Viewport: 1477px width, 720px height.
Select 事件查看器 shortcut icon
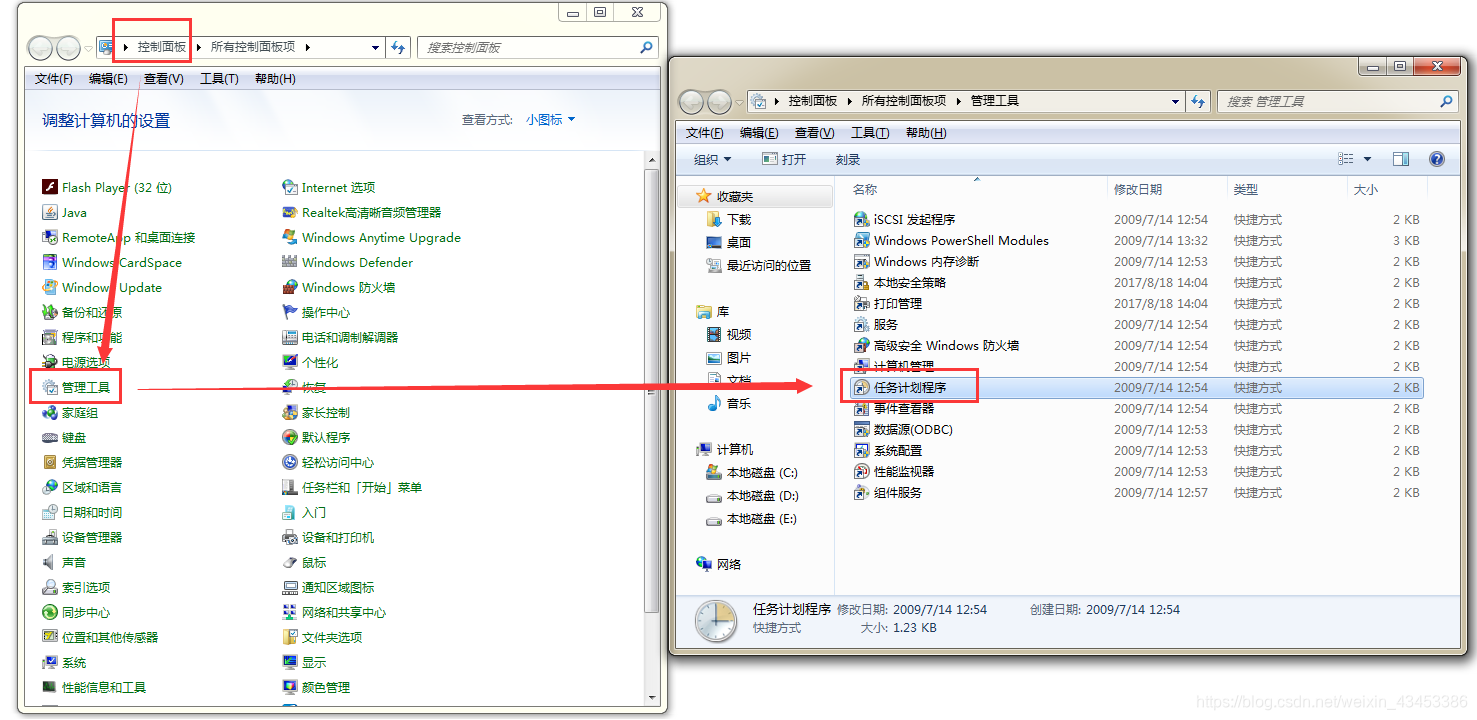pos(861,408)
